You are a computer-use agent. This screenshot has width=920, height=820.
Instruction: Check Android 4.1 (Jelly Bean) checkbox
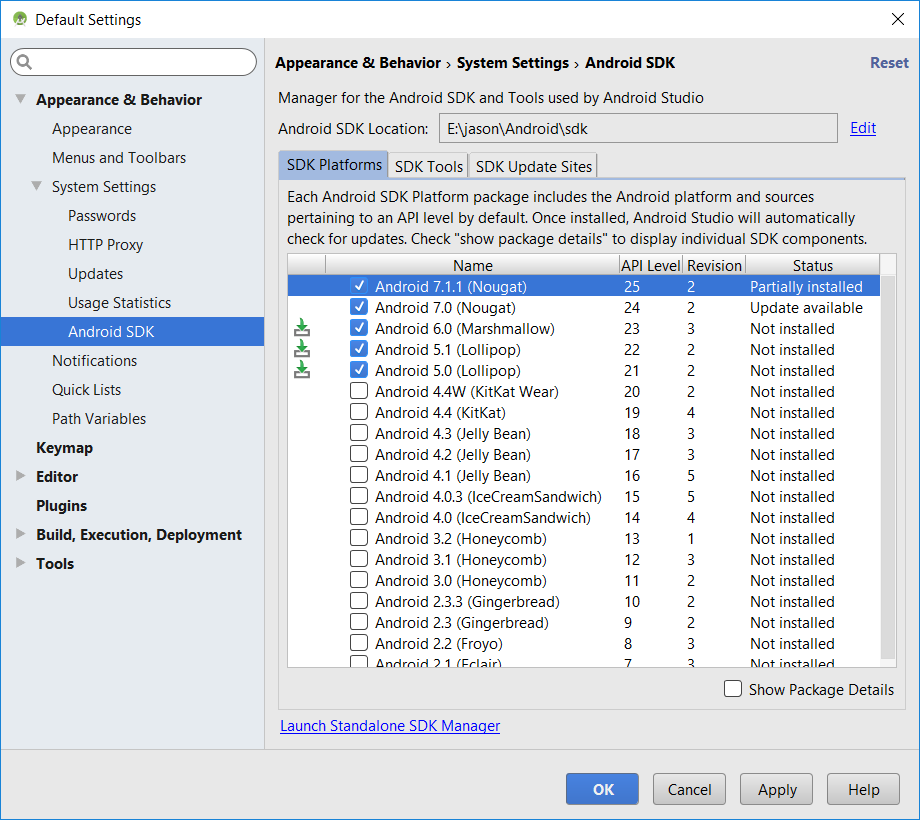click(x=358, y=475)
